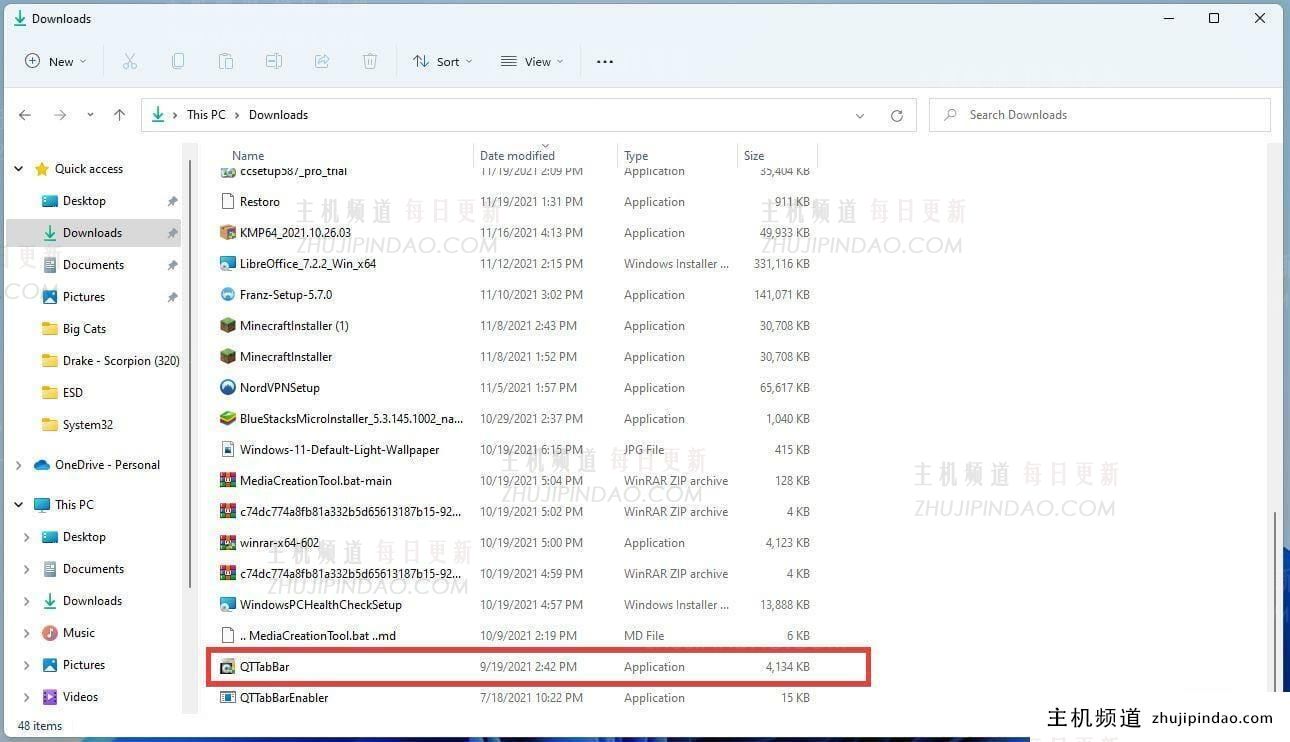Go up one folder level arrow
Image resolution: width=1290 pixels, height=742 pixels.
click(x=120, y=115)
